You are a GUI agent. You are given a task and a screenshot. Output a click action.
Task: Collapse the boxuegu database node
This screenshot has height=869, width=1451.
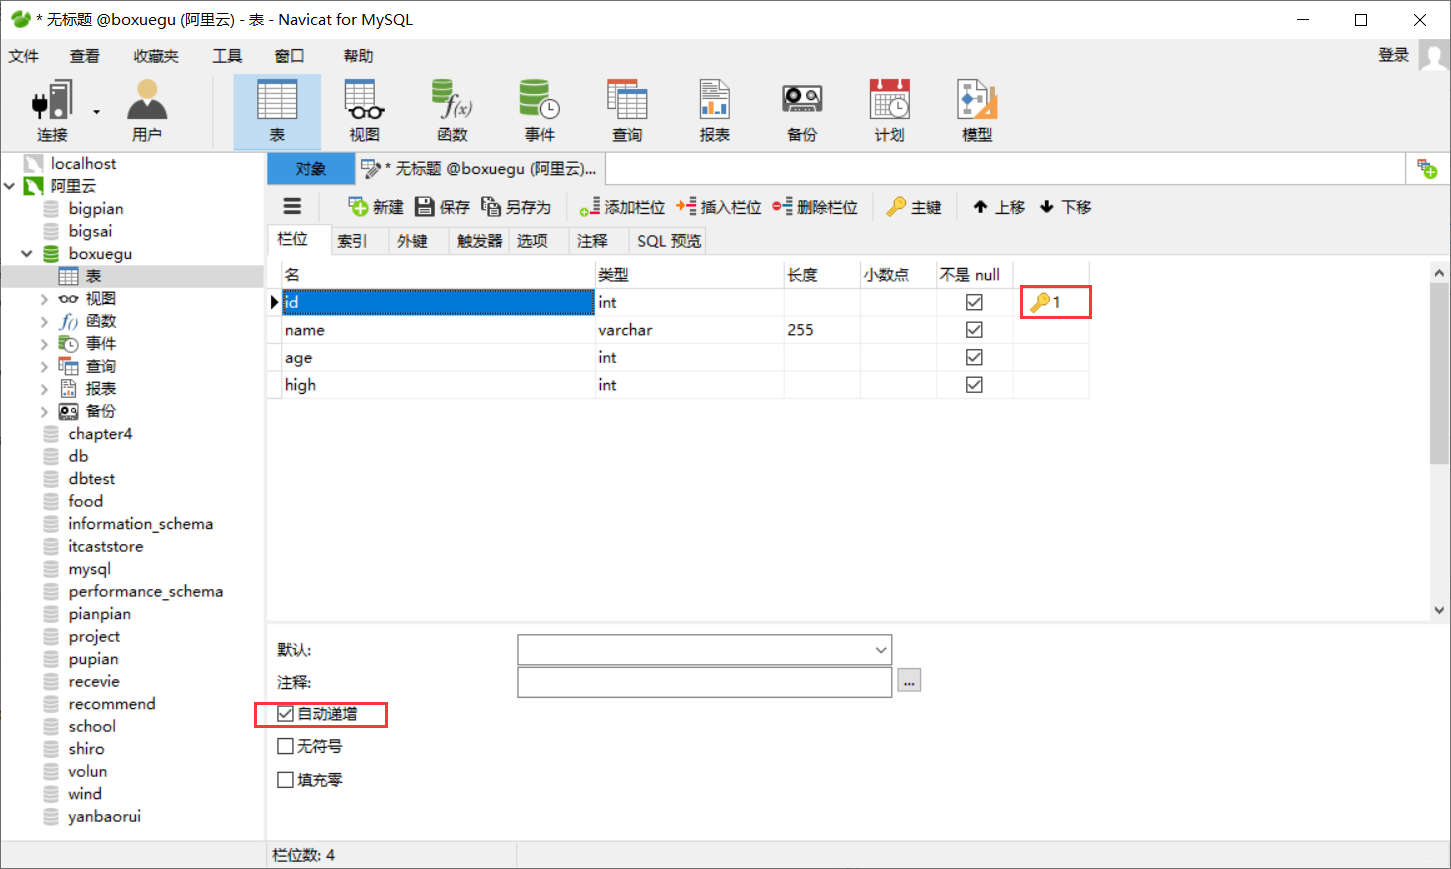pyautogui.click(x=27, y=254)
